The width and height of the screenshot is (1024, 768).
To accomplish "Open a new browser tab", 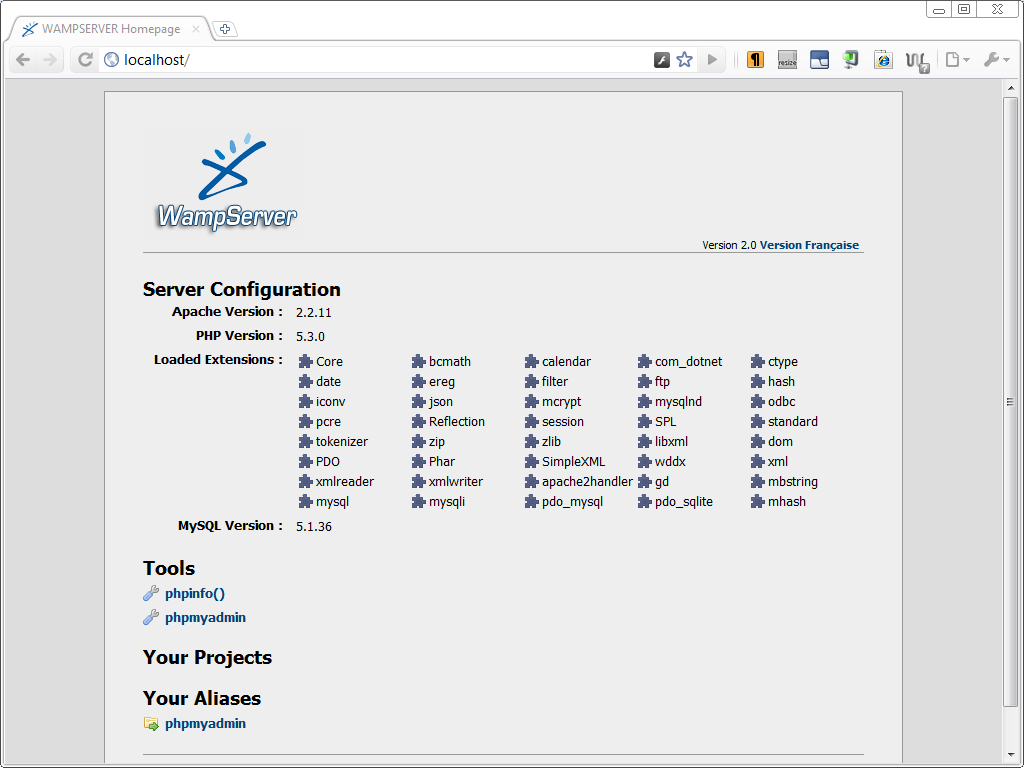I will point(225,29).
